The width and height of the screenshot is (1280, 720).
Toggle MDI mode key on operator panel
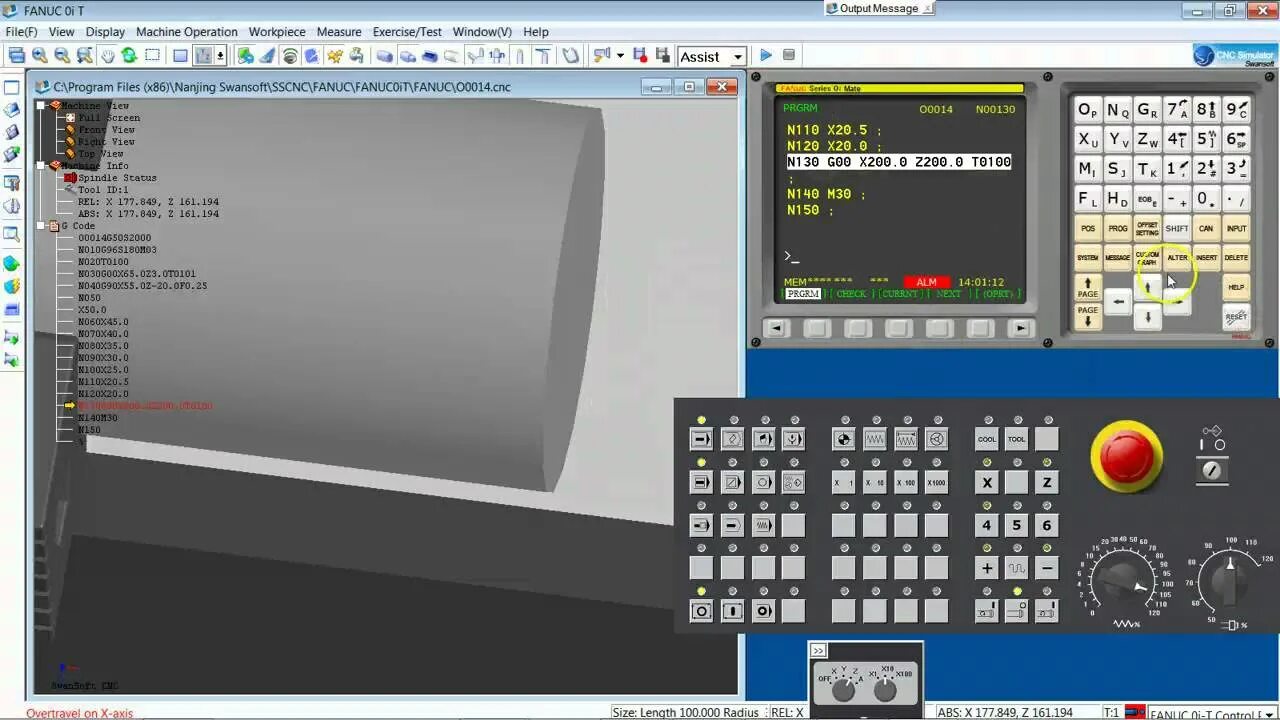click(763, 439)
